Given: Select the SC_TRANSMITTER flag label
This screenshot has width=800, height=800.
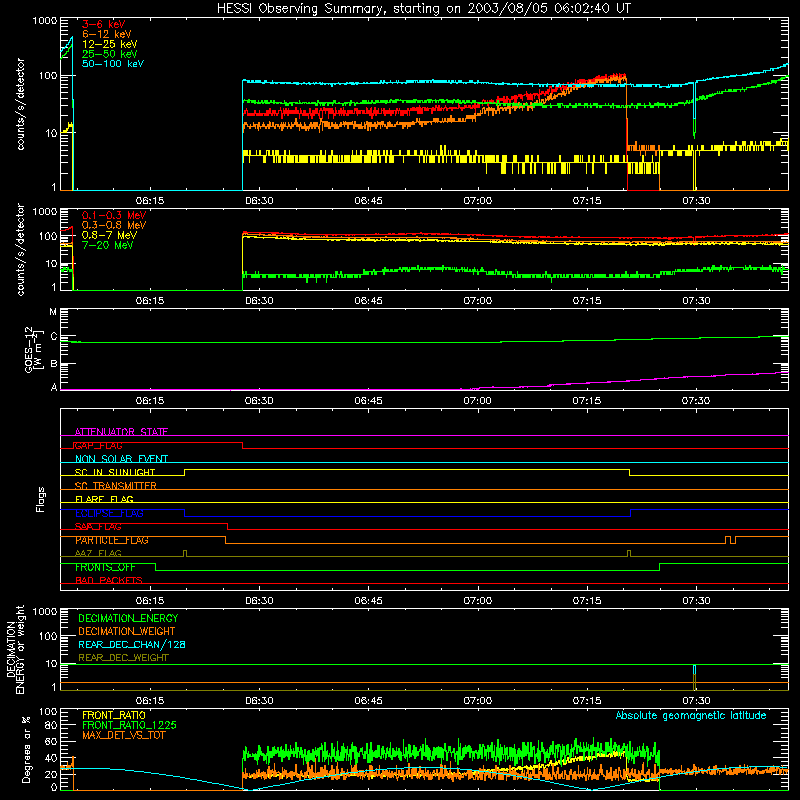Looking at the screenshot, I should tap(115, 486).
